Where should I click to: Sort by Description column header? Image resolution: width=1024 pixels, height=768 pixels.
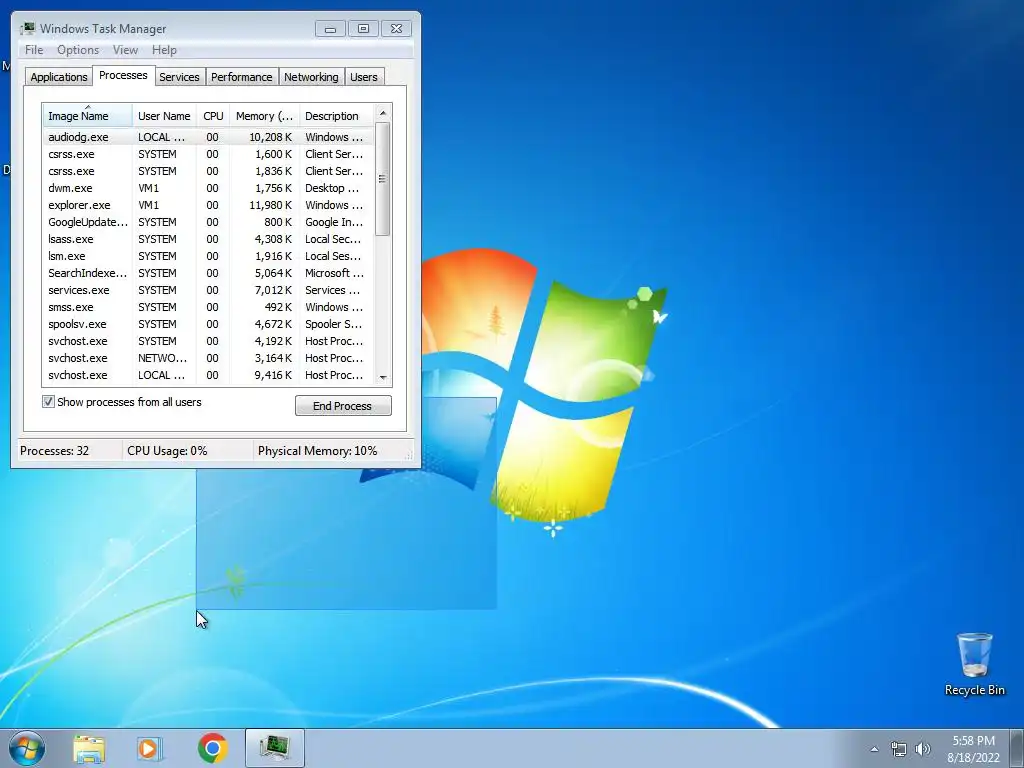336,116
